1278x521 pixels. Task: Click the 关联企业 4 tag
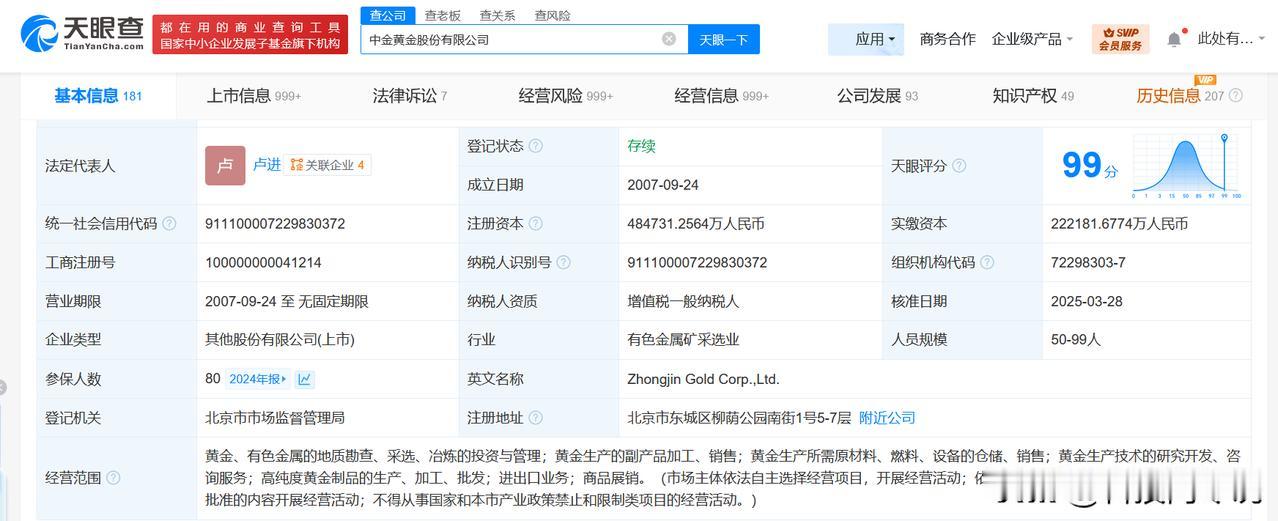click(328, 165)
